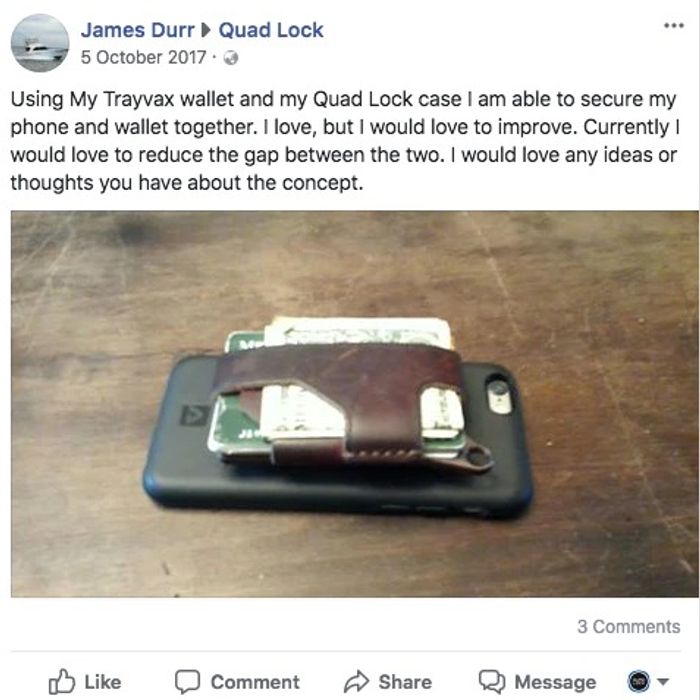
Task: Click the post text about Trayvax wallet
Action: point(345,141)
